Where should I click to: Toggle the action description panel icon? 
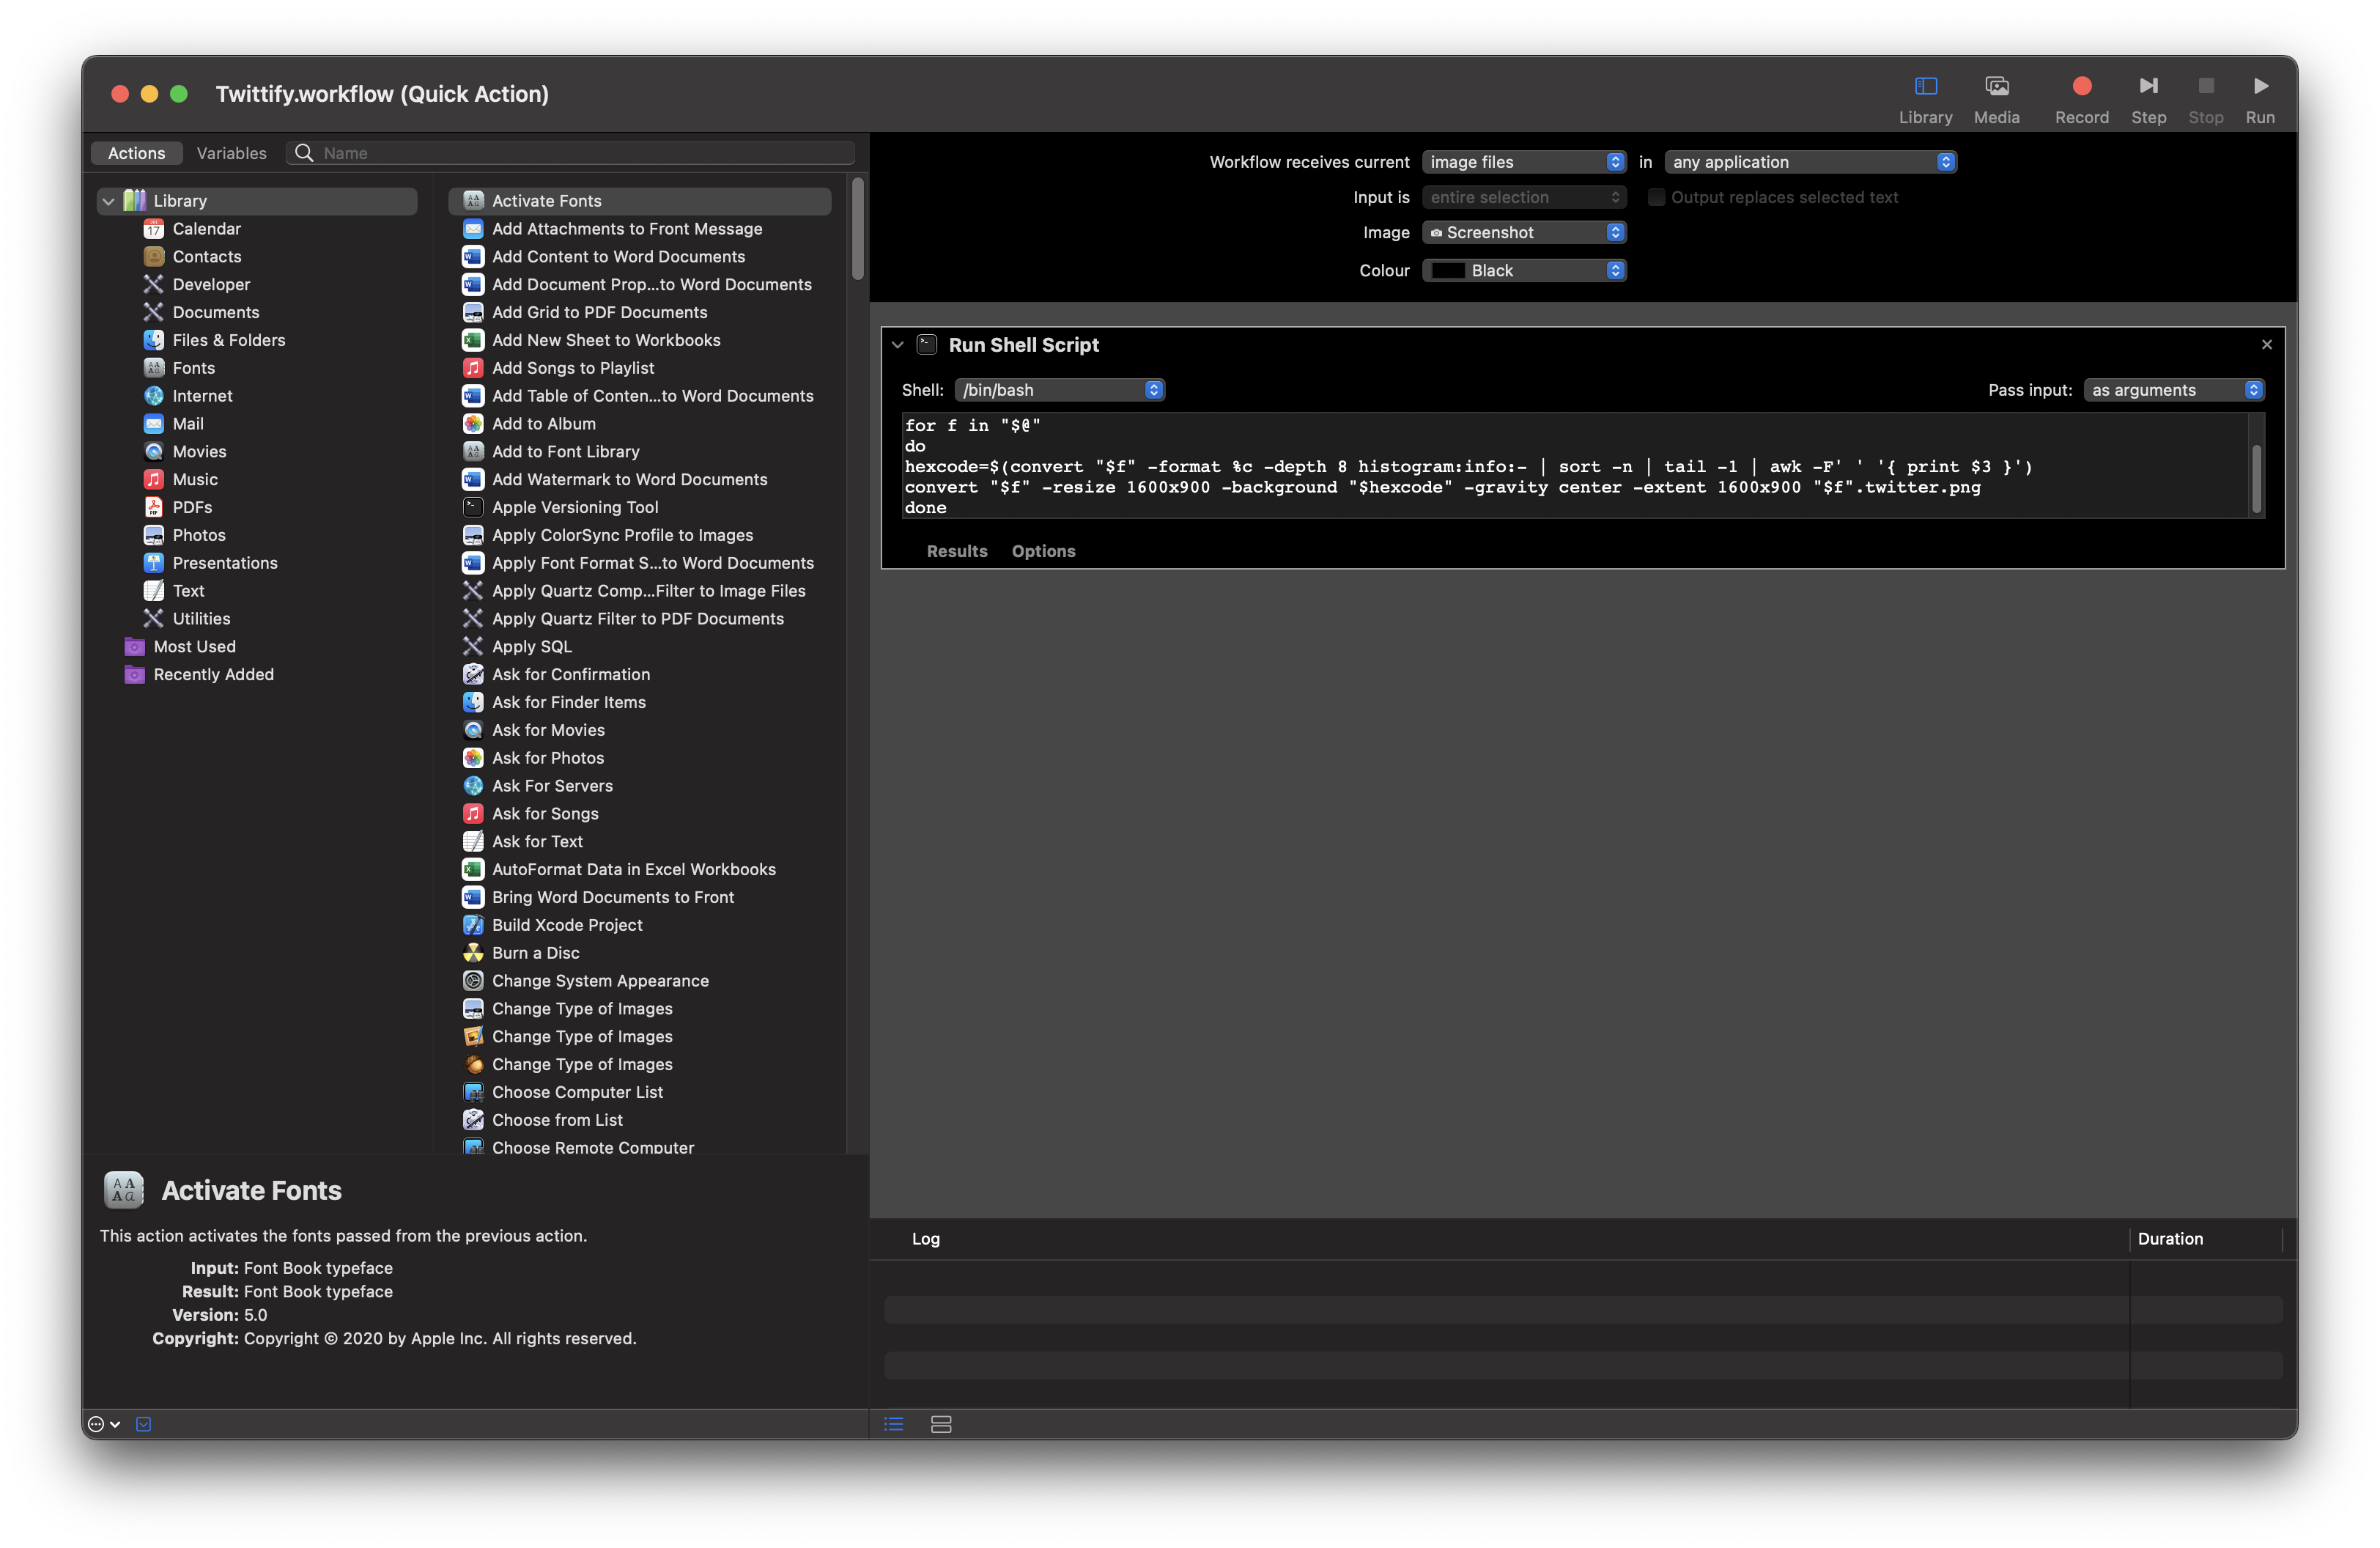143,1424
